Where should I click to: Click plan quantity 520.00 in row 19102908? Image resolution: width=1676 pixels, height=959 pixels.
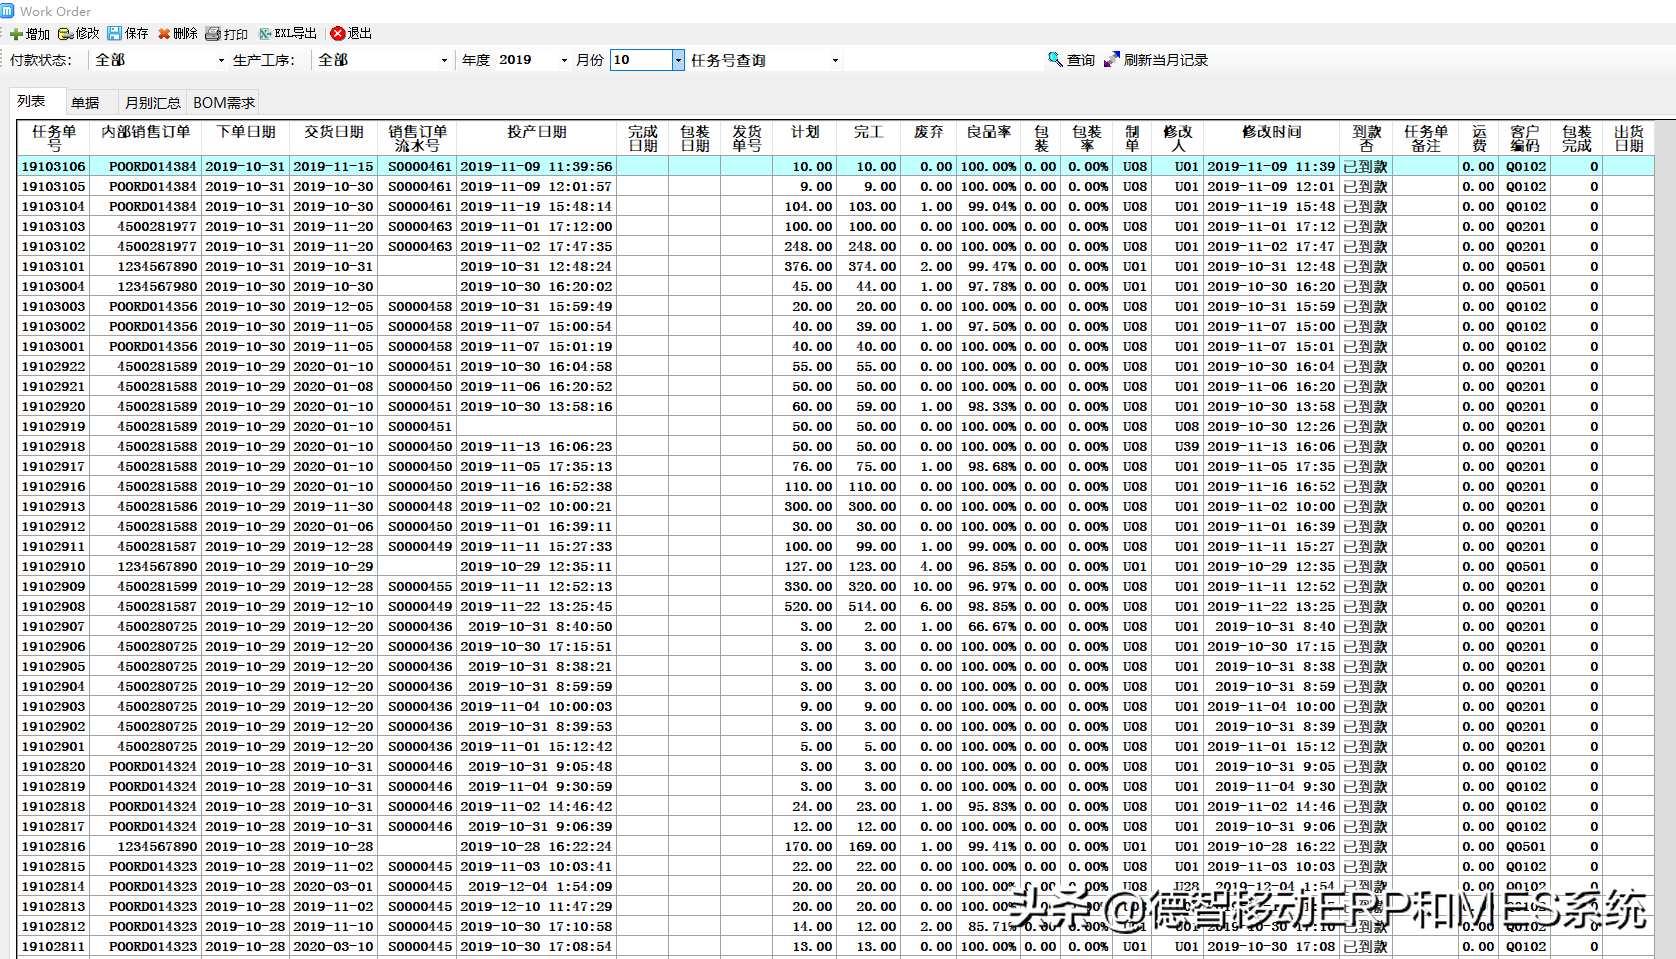(805, 606)
